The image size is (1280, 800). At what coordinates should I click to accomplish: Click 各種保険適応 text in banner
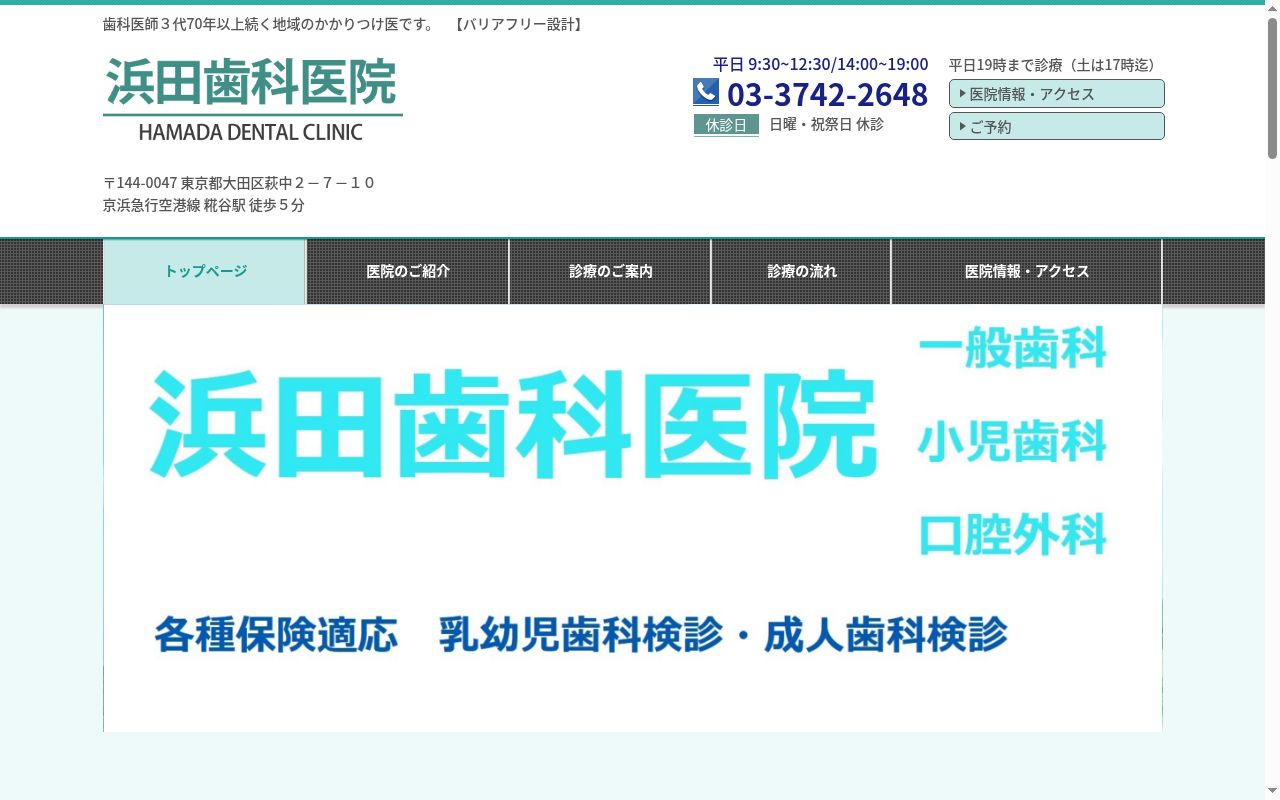click(x=276, y=635)
